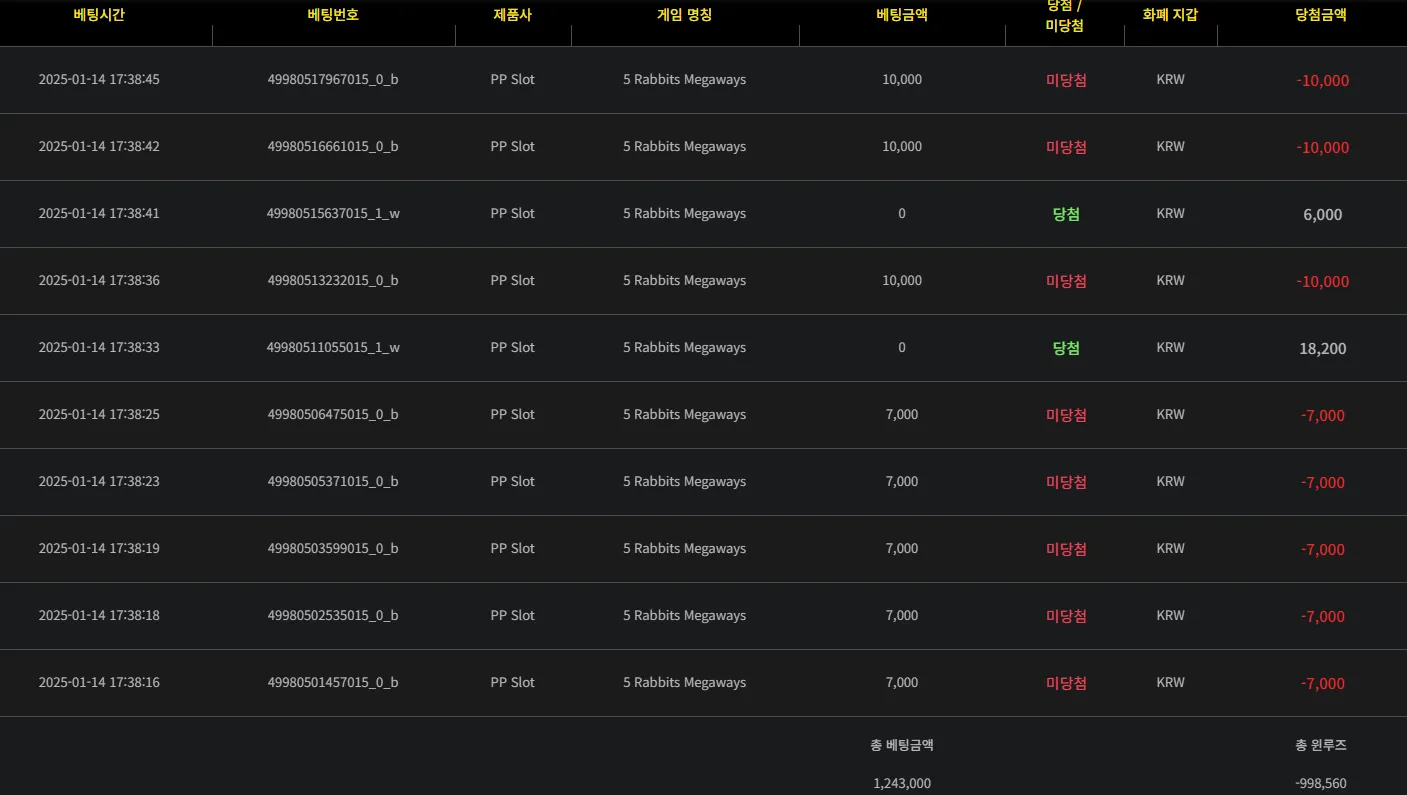
Task: Select bet number 49980515637015_1_w
Action: pyautogui.click(x=333, y=214)
